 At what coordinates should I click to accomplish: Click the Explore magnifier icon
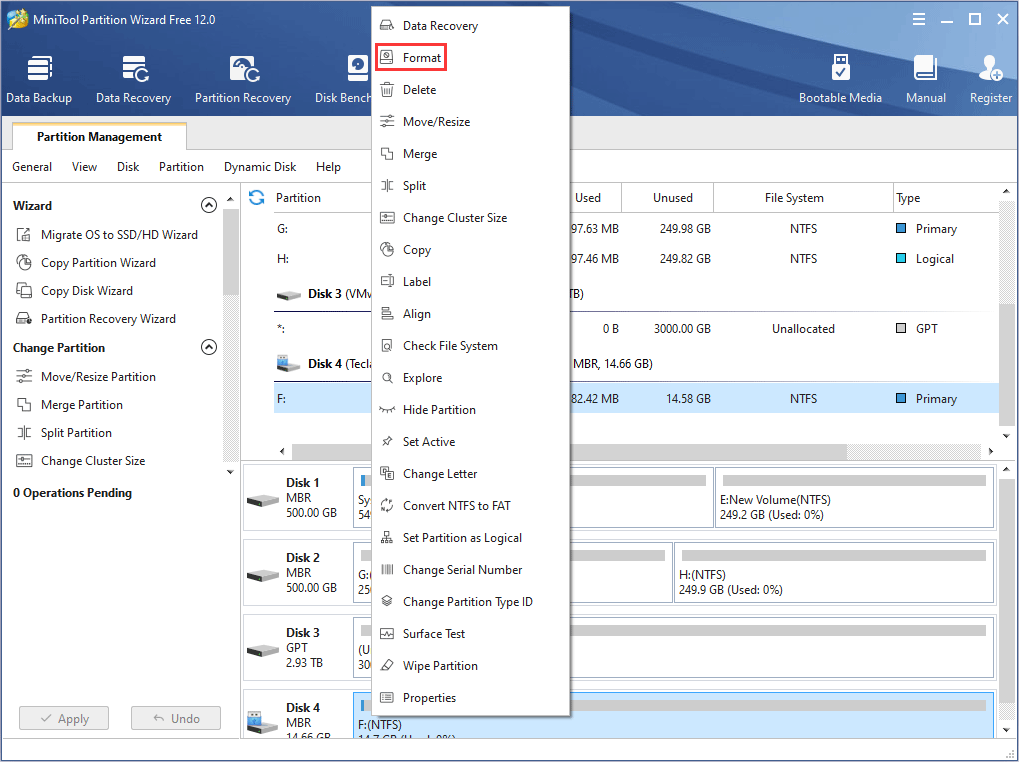pyautogui.click(x=387, y=377)
